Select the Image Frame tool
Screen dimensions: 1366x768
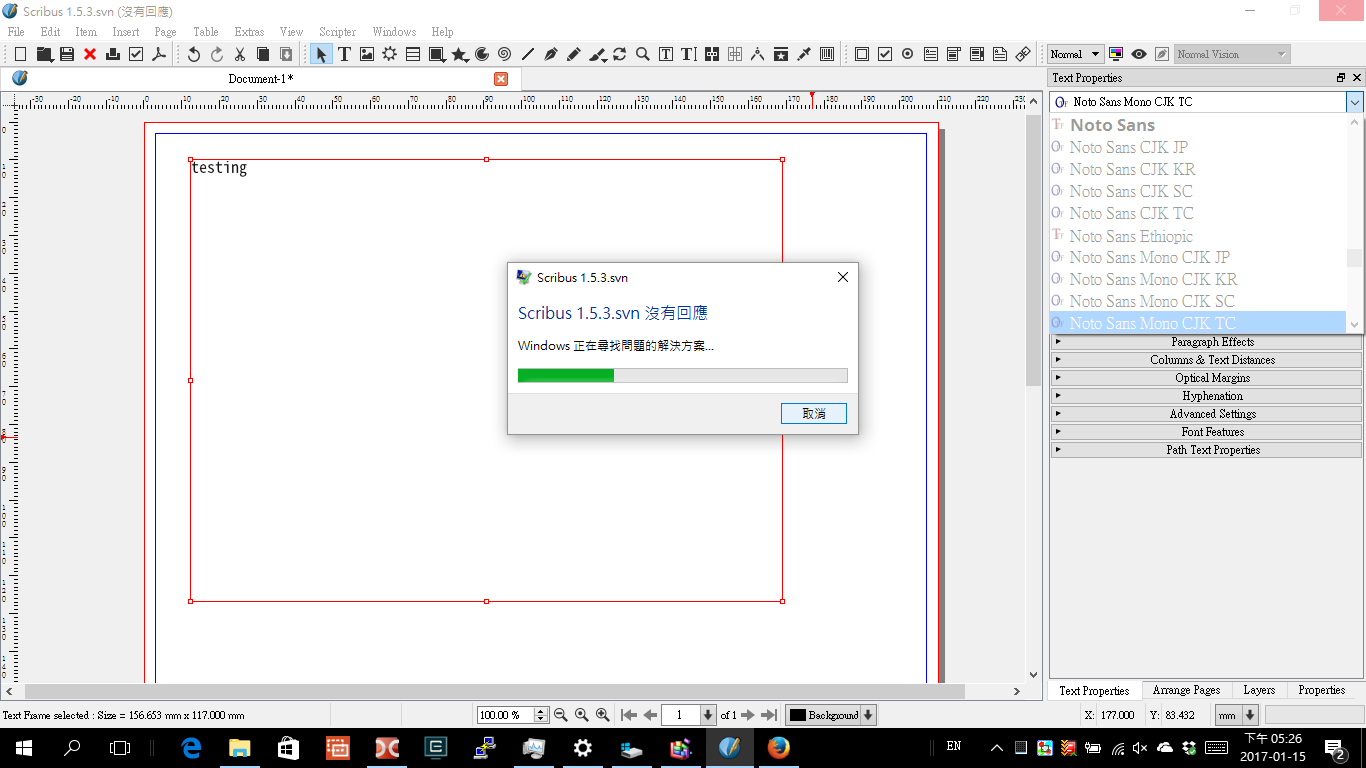coord(367,54)
